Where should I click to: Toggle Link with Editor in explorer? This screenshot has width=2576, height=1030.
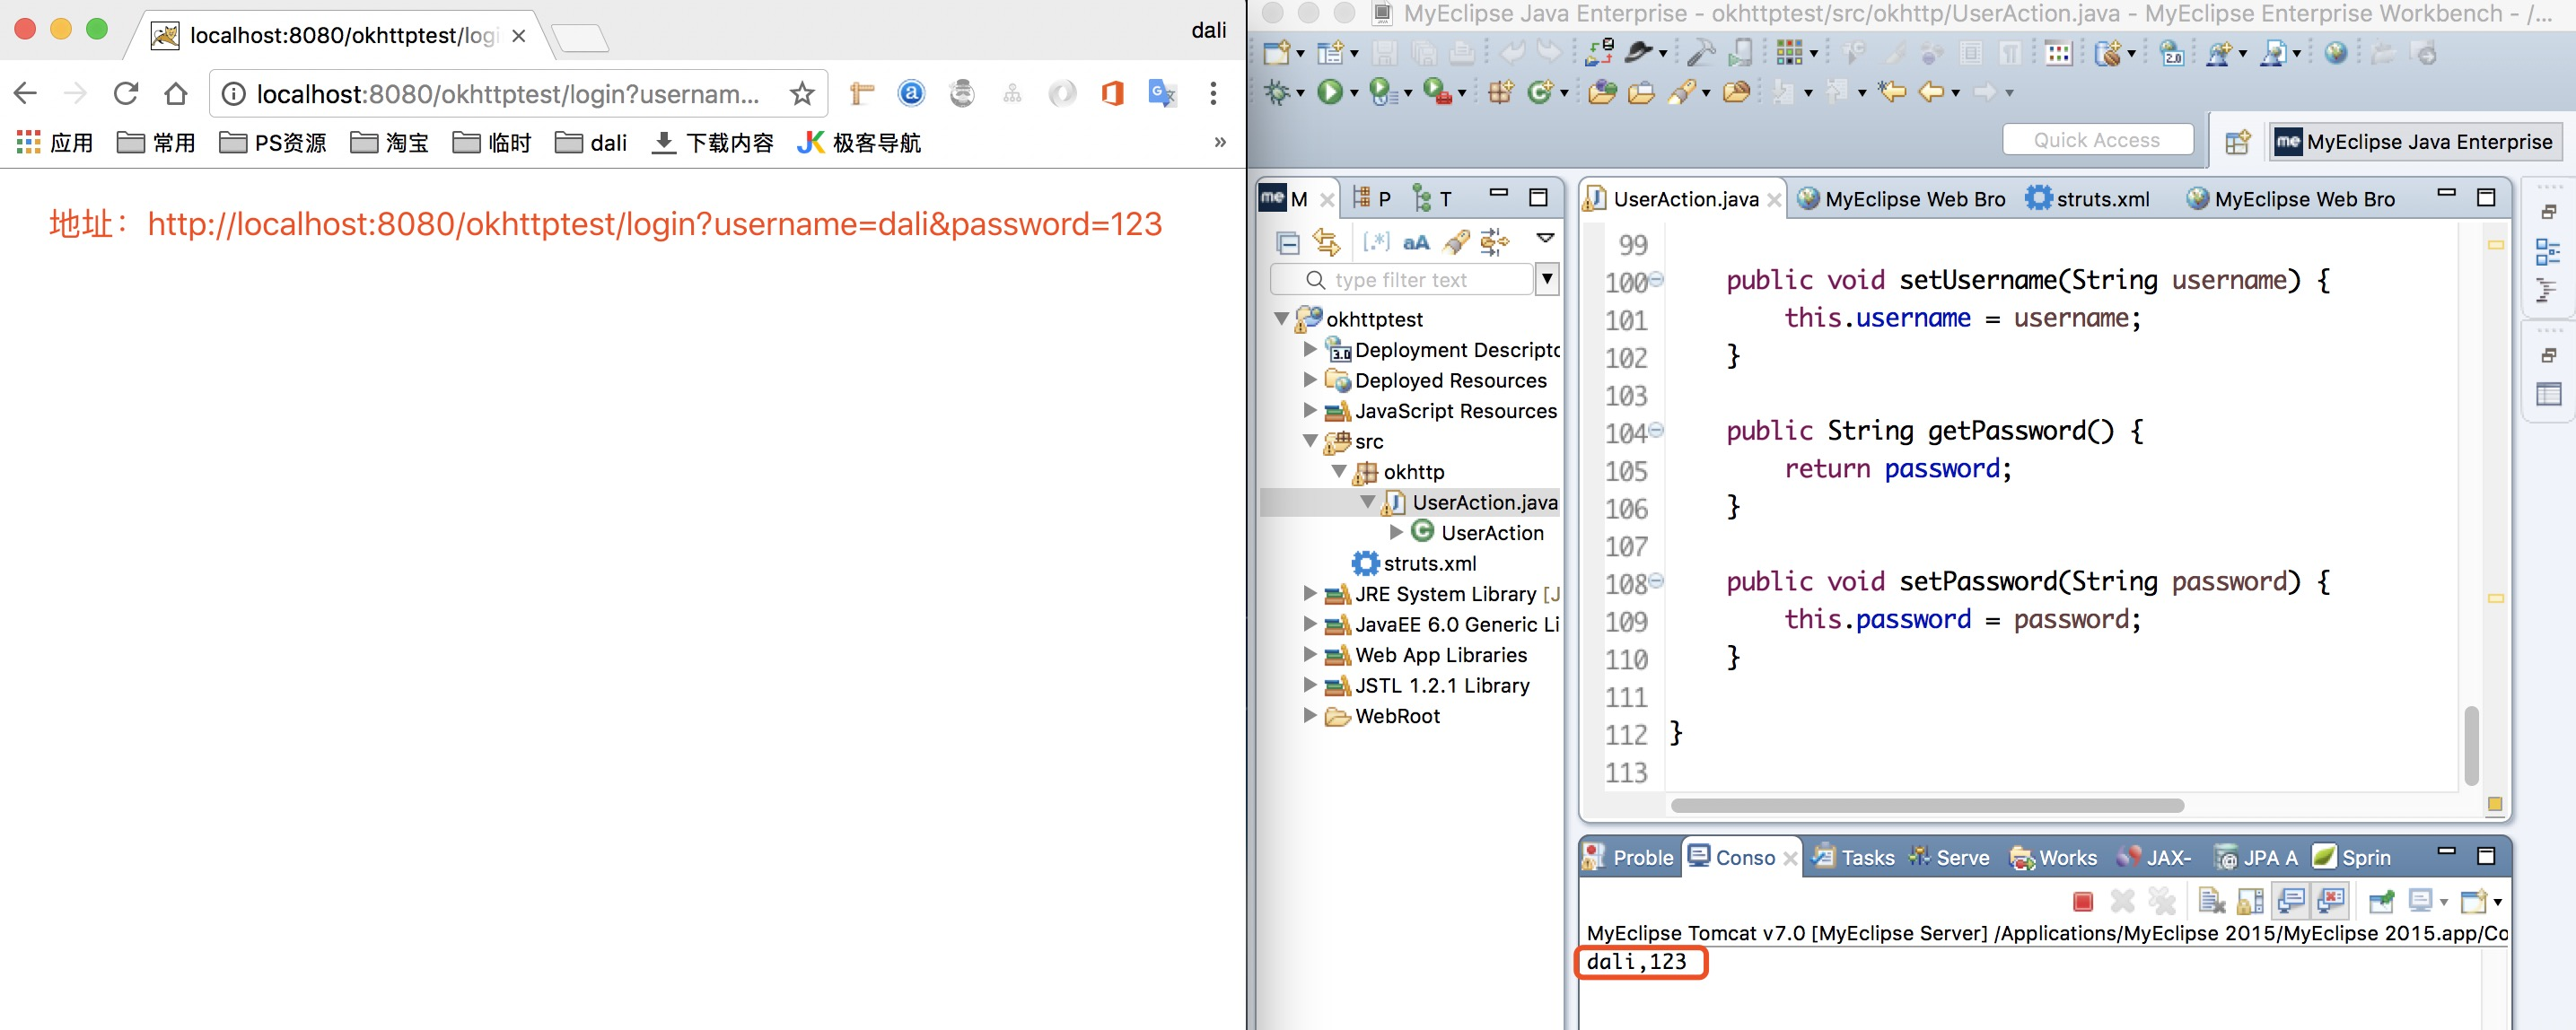coord(1326,242)
